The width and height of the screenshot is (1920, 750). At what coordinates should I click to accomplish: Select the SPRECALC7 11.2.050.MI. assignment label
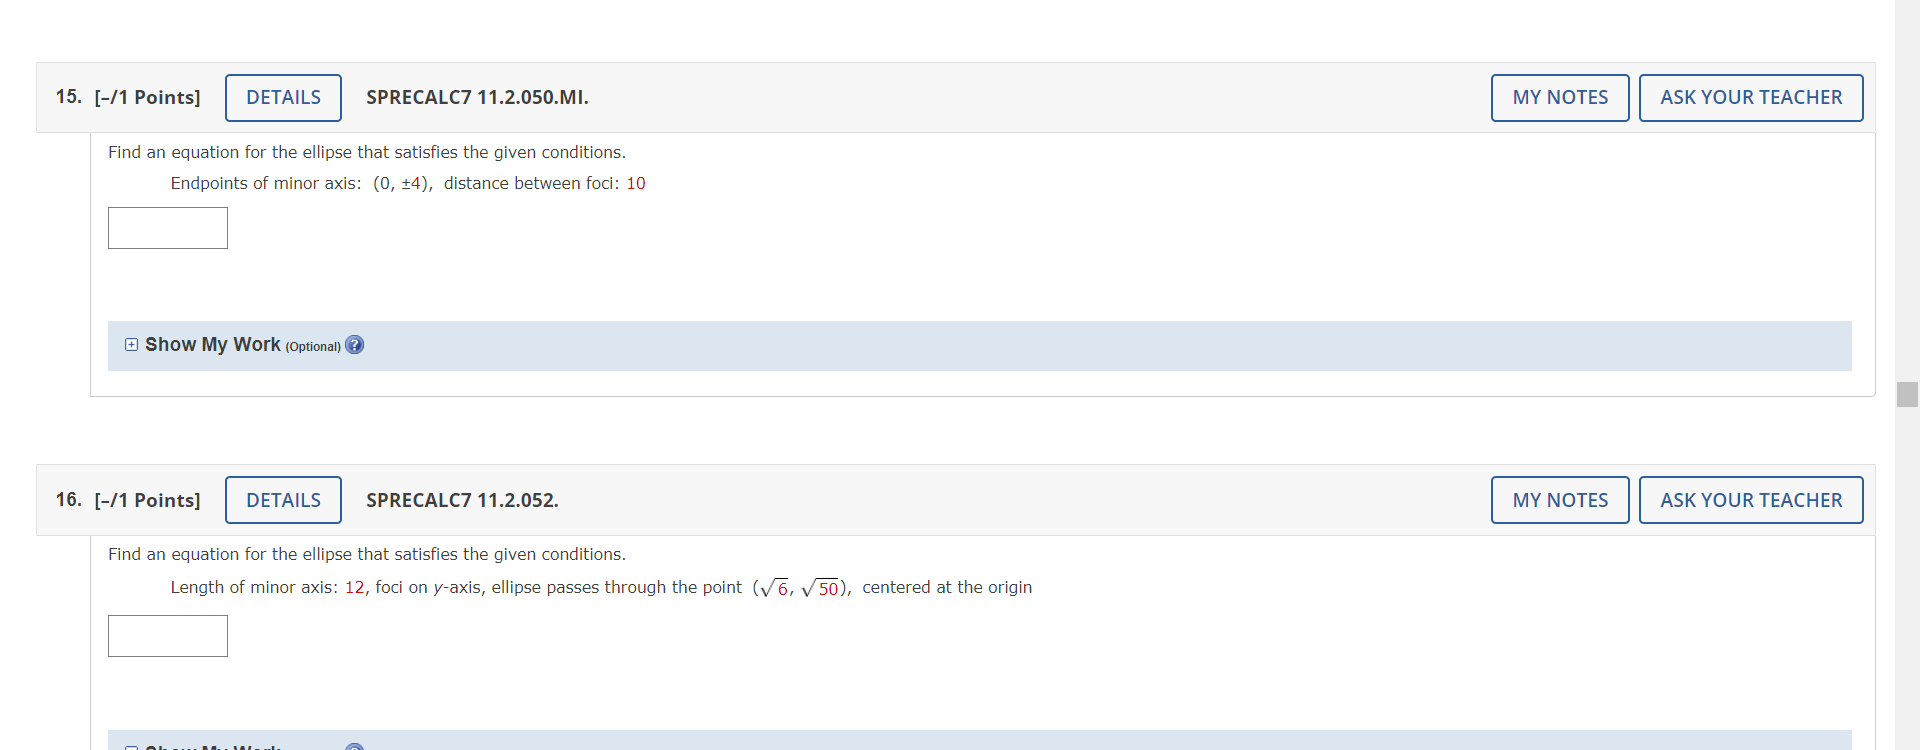[477, 97]
